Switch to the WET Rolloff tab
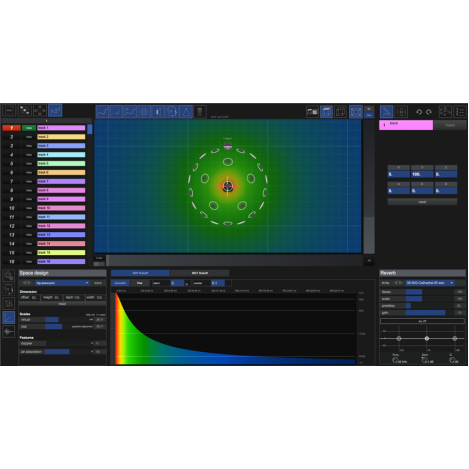The height and width of the screenshot is (469, 469). (x=200, y=273)
